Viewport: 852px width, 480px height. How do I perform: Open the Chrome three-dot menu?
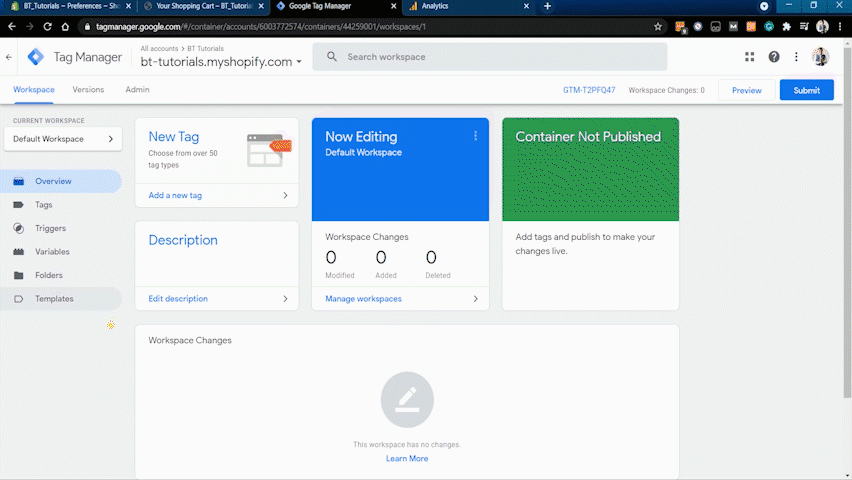point(840,26)
